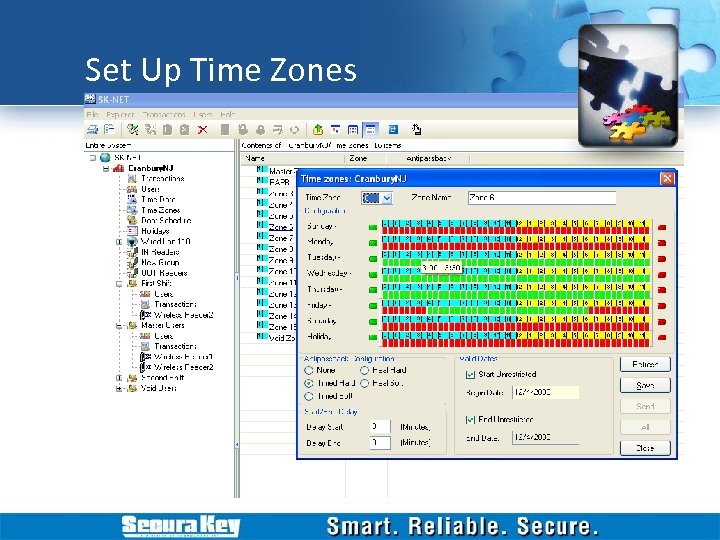Click the zone icon beside Zone 7
The width and height of the screenshot is (720, 540).
click(x=262, y=237)
